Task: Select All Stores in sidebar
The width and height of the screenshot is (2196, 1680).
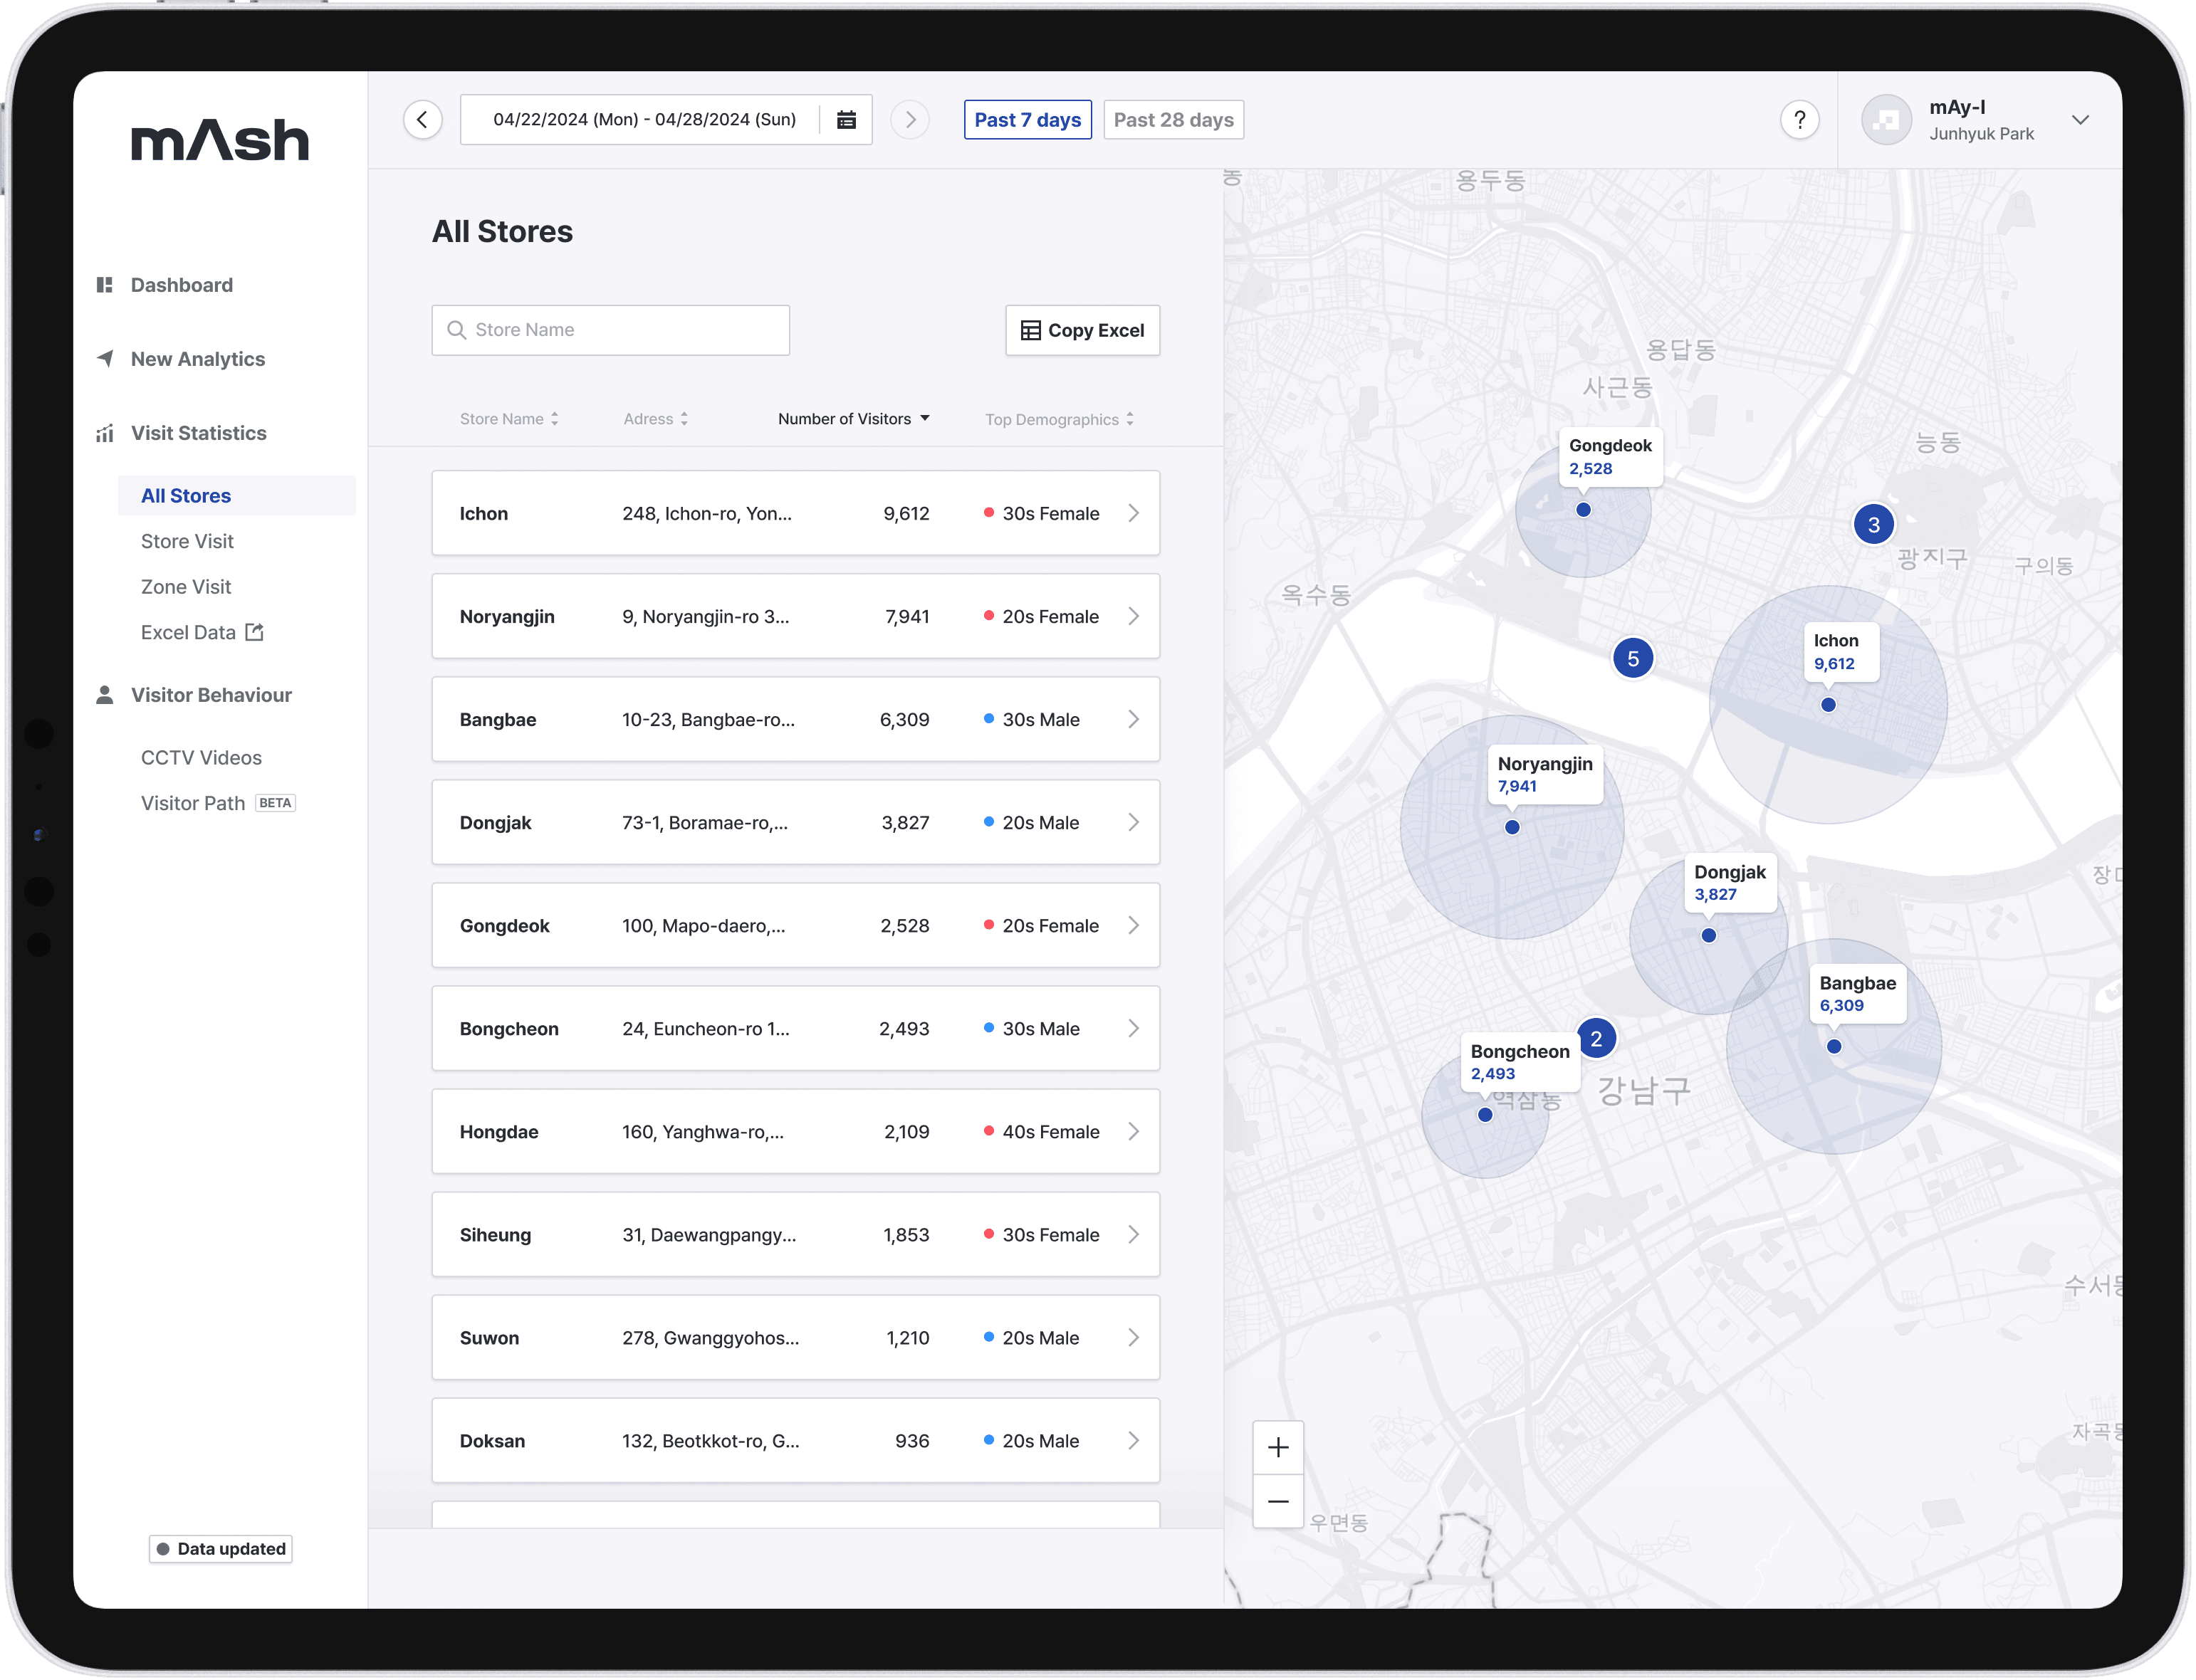Action: coord(237,496)
